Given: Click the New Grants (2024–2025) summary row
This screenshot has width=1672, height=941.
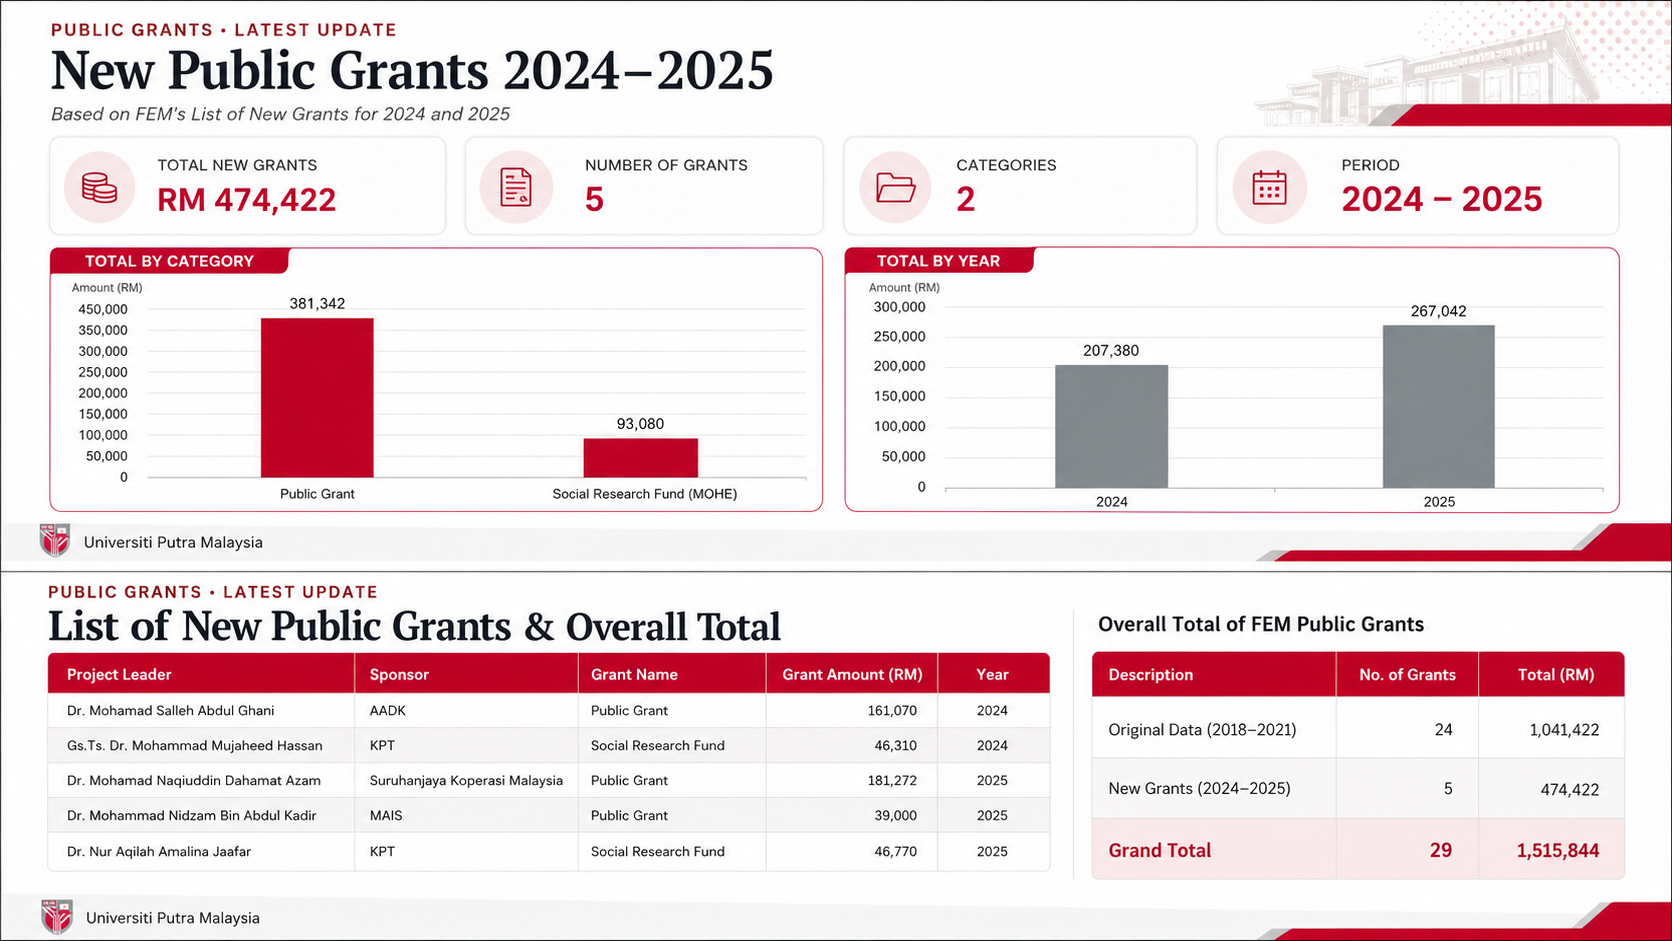Looking at the screenshot, I should [1358, 788].
